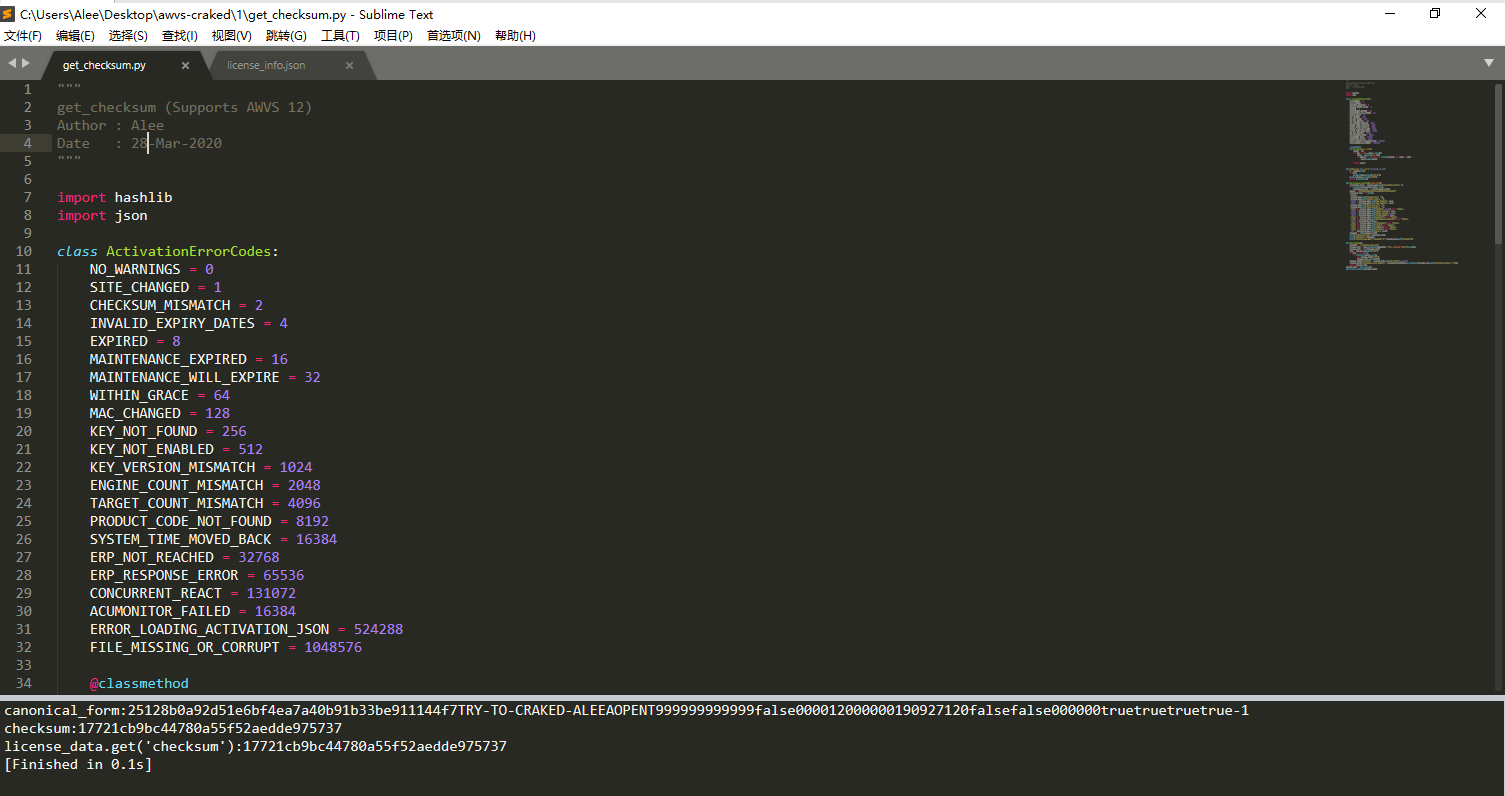This screenshot has height=796, width=1505.
Task: Go to the next tab with right arrow
Action: [26, 63]
